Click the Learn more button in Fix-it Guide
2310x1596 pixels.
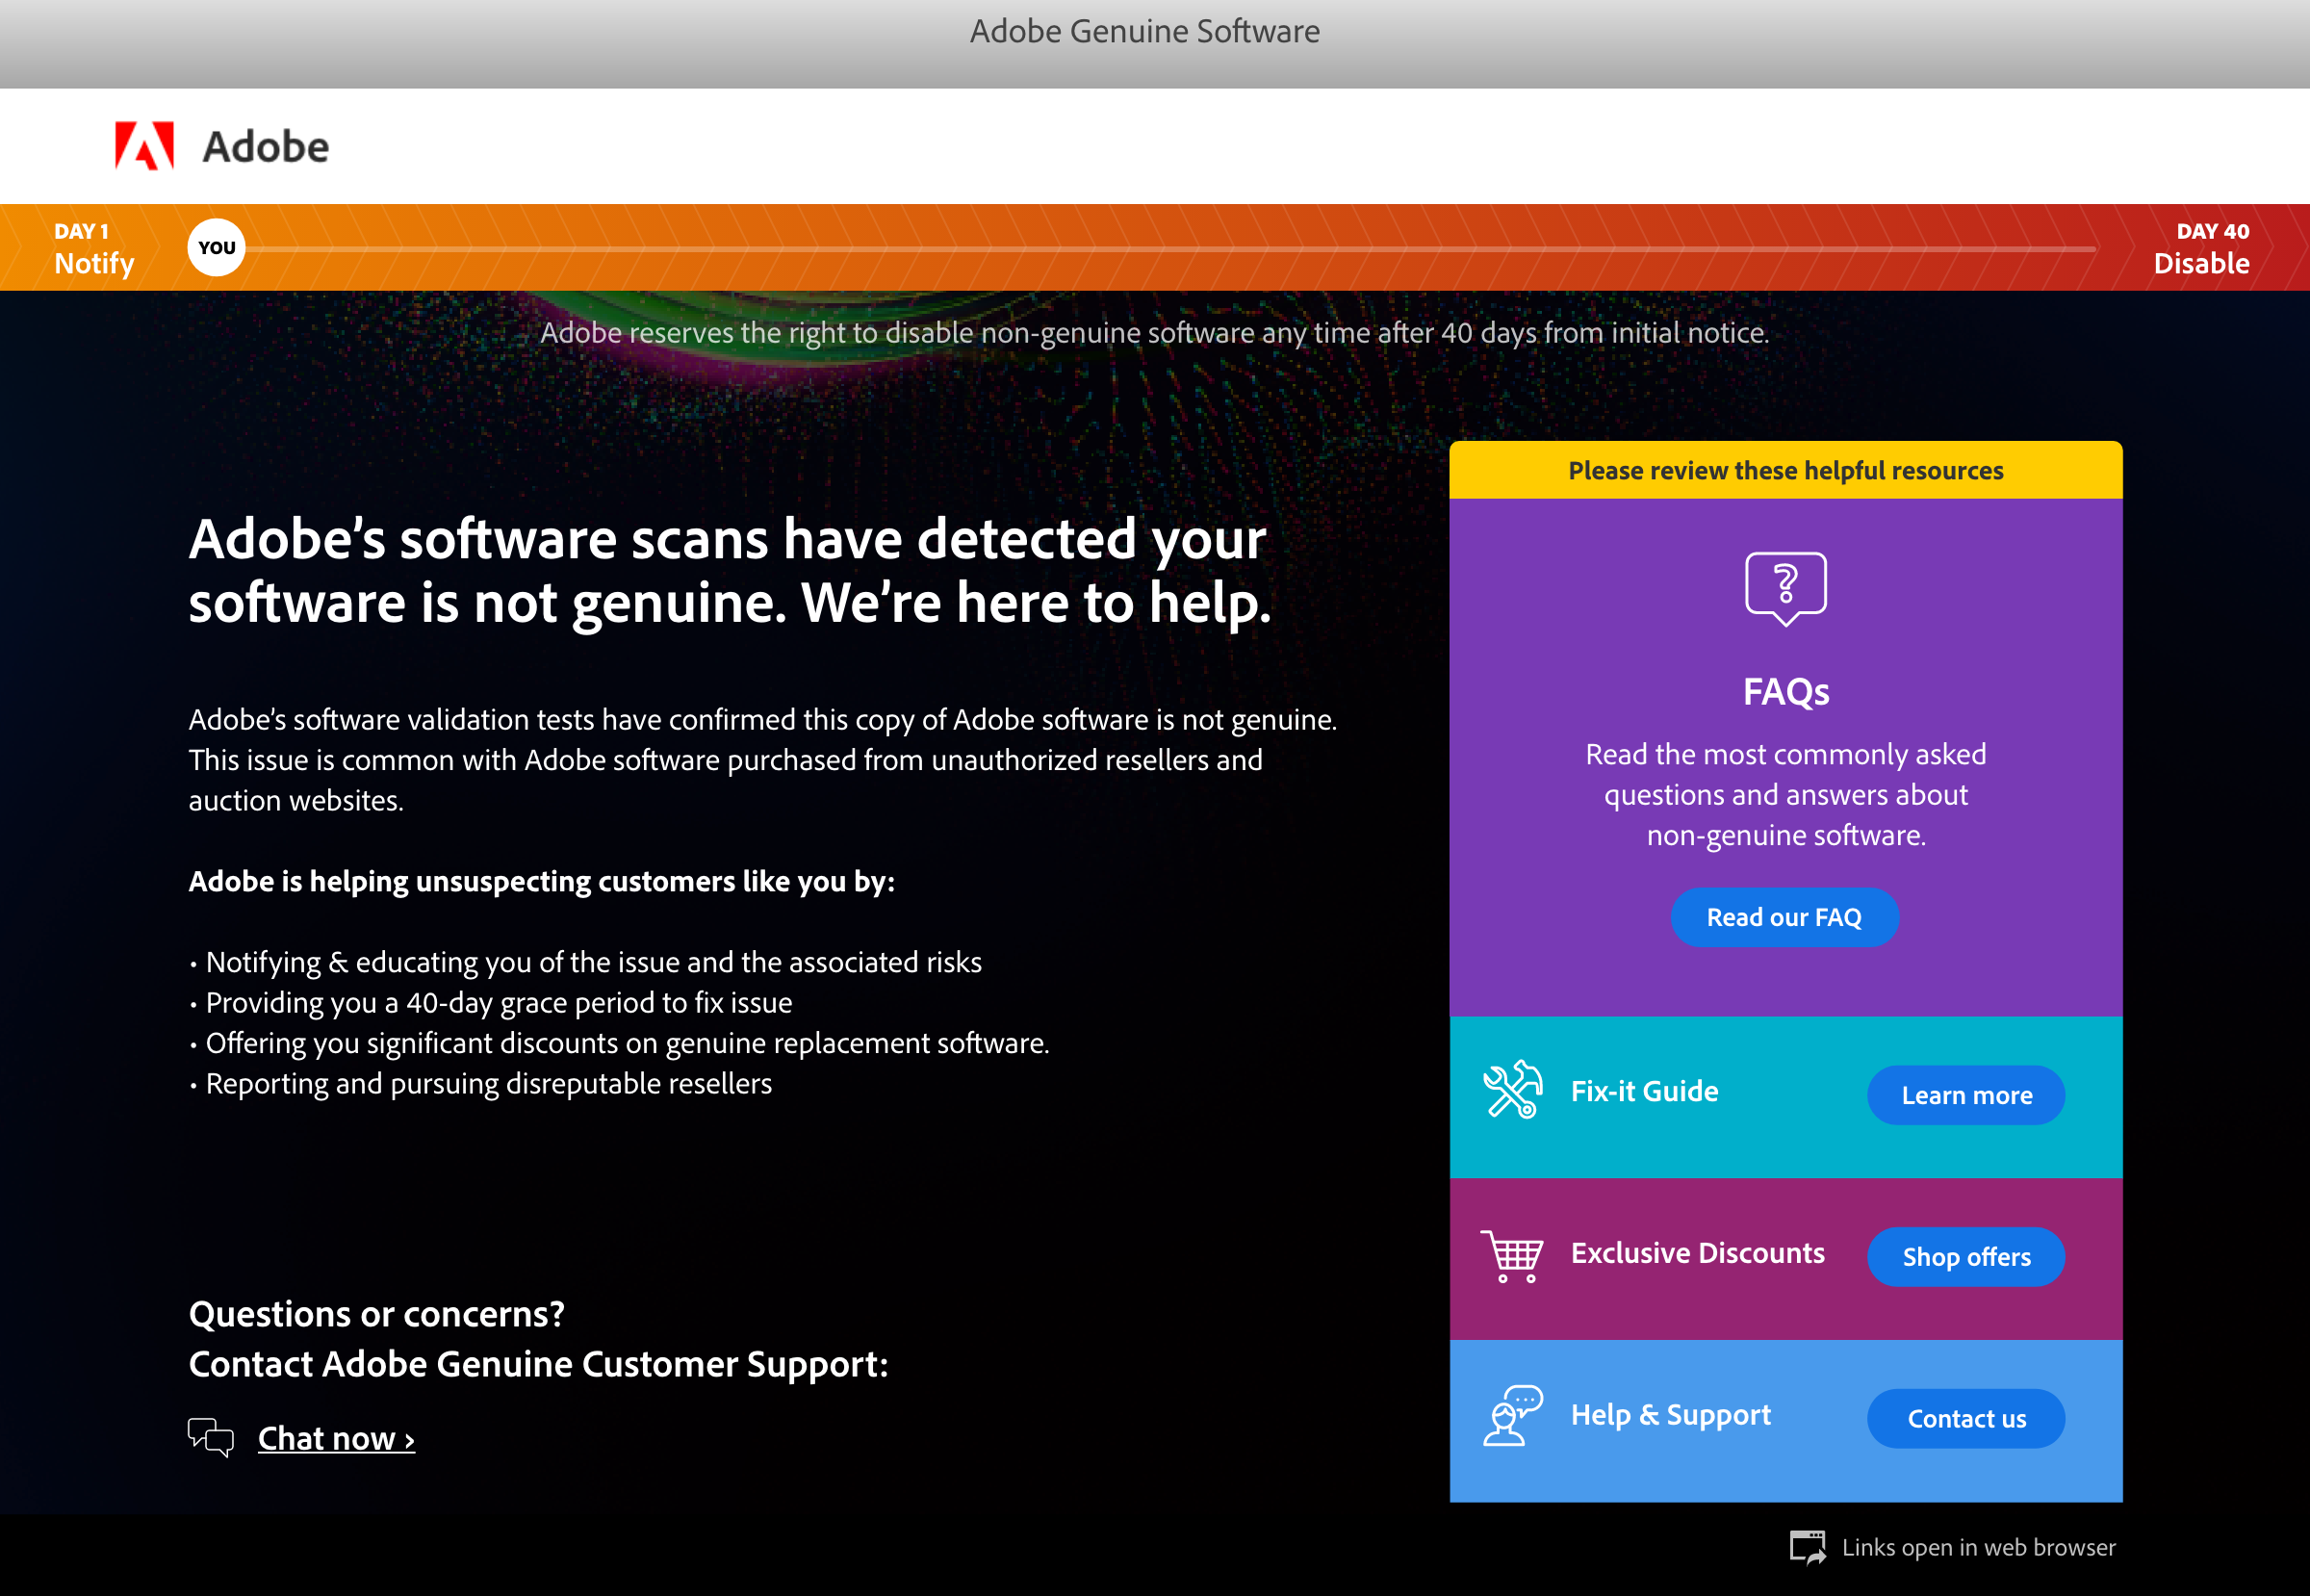click(1966, 1093)
